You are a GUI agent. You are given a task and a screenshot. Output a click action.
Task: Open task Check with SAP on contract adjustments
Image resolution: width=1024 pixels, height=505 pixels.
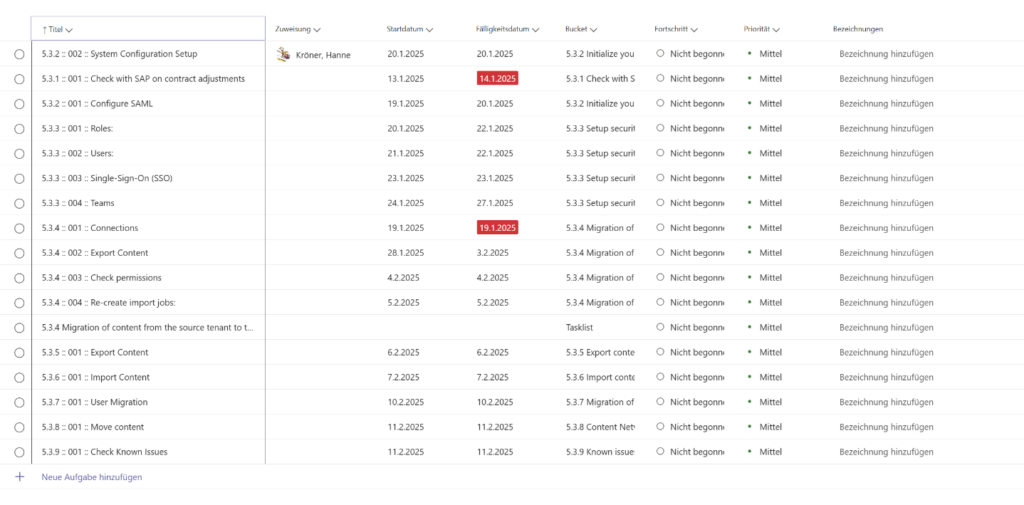143,79
